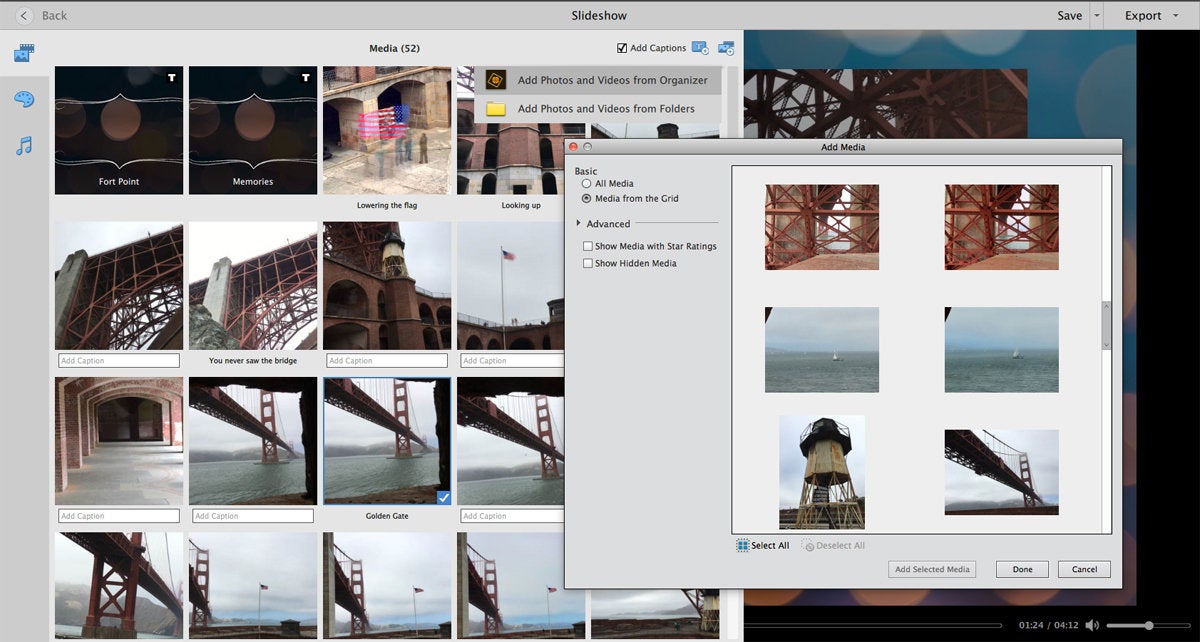This screenshot has height=642, width=1200.
Task: Choose Add Photos and Videos from Organizer
Action: click(x=598, y=81)
